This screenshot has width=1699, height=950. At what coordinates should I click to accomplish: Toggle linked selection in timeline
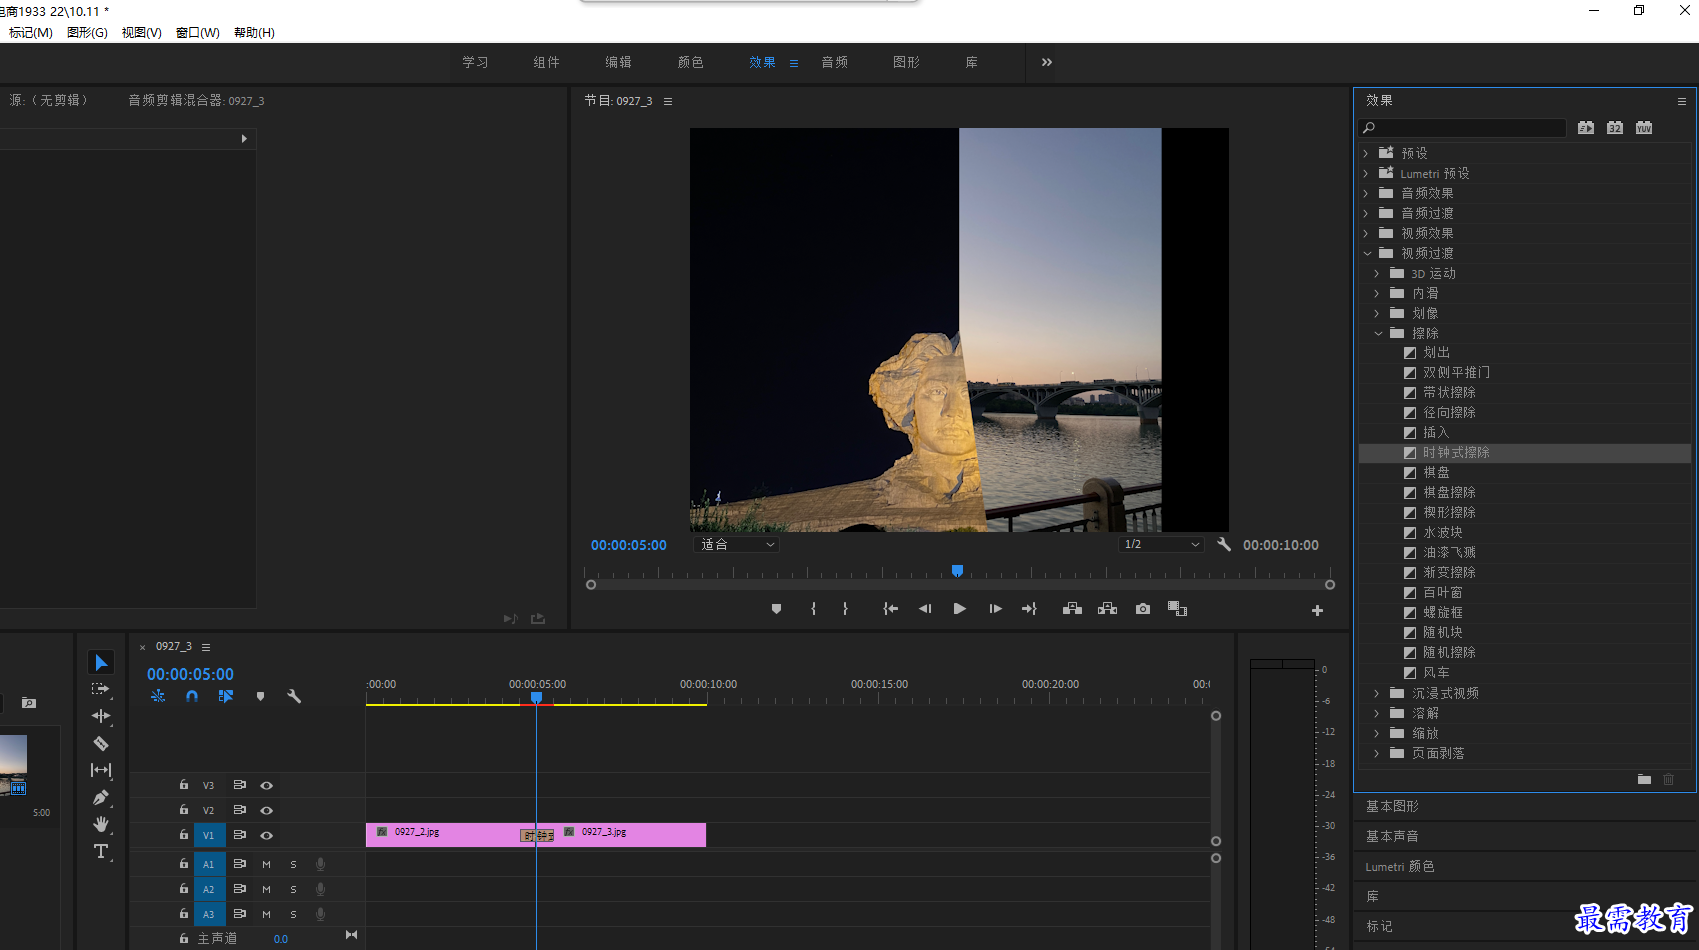226,696
